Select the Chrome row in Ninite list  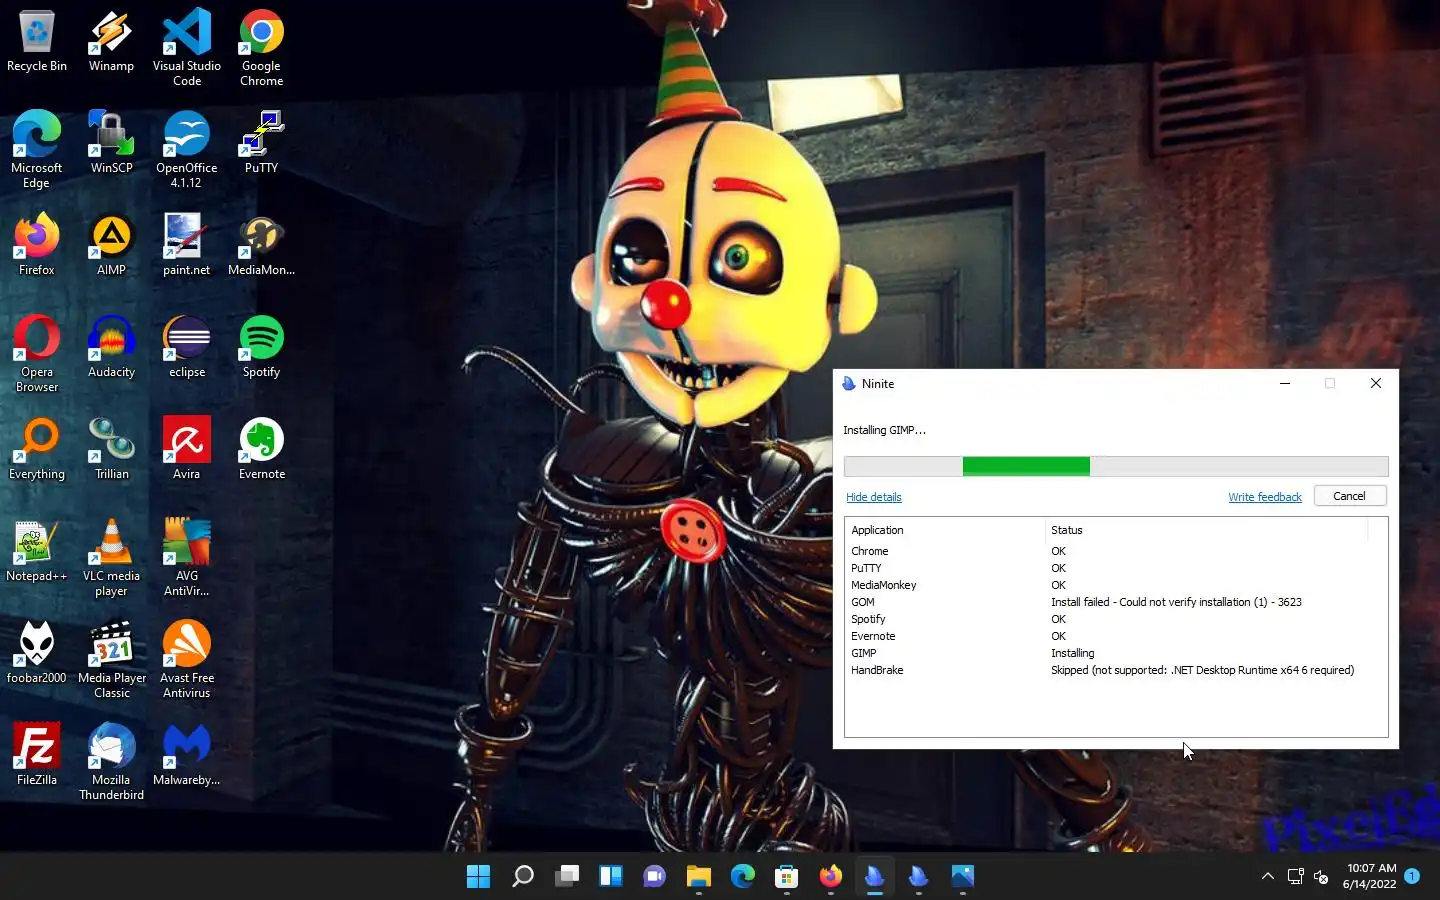1116,551
